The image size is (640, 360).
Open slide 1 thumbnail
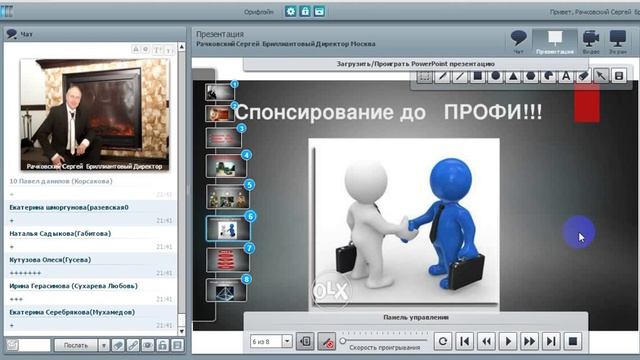[x=220, y=92]
